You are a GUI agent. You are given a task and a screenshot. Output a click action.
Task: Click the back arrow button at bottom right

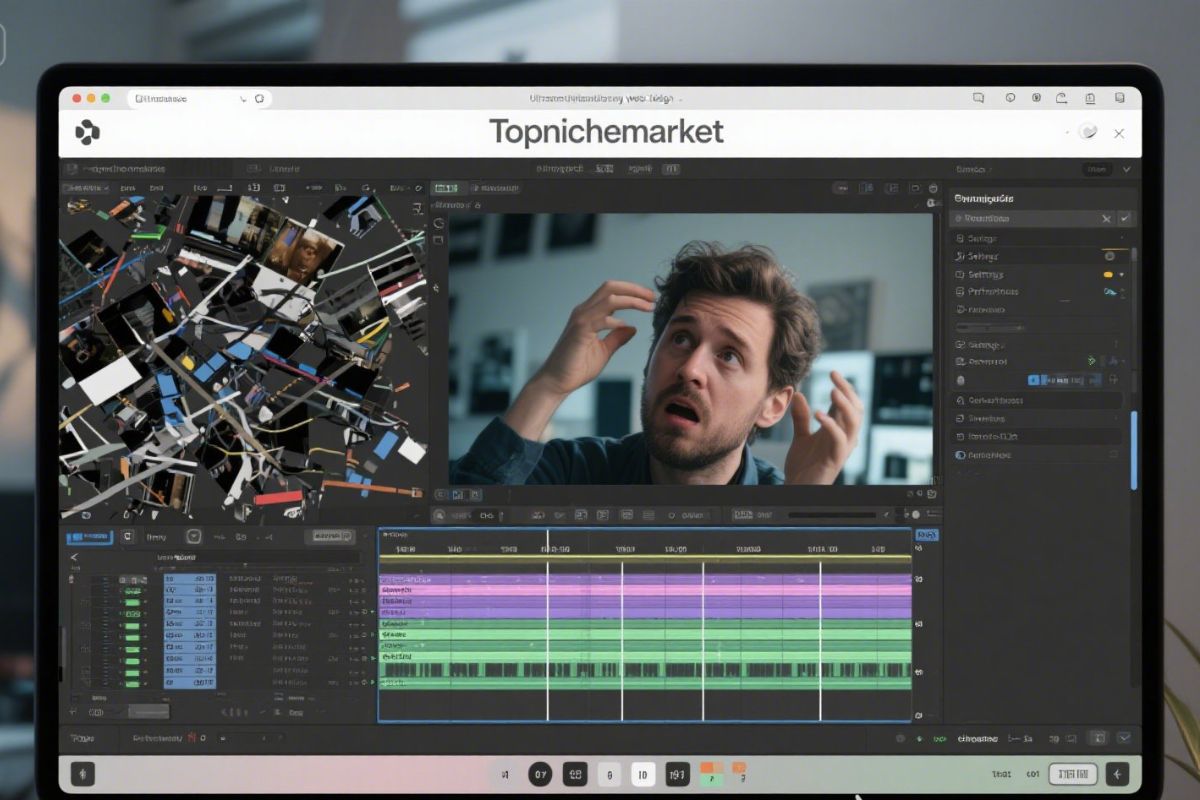pyautogui.click(x=1117, y=774)
